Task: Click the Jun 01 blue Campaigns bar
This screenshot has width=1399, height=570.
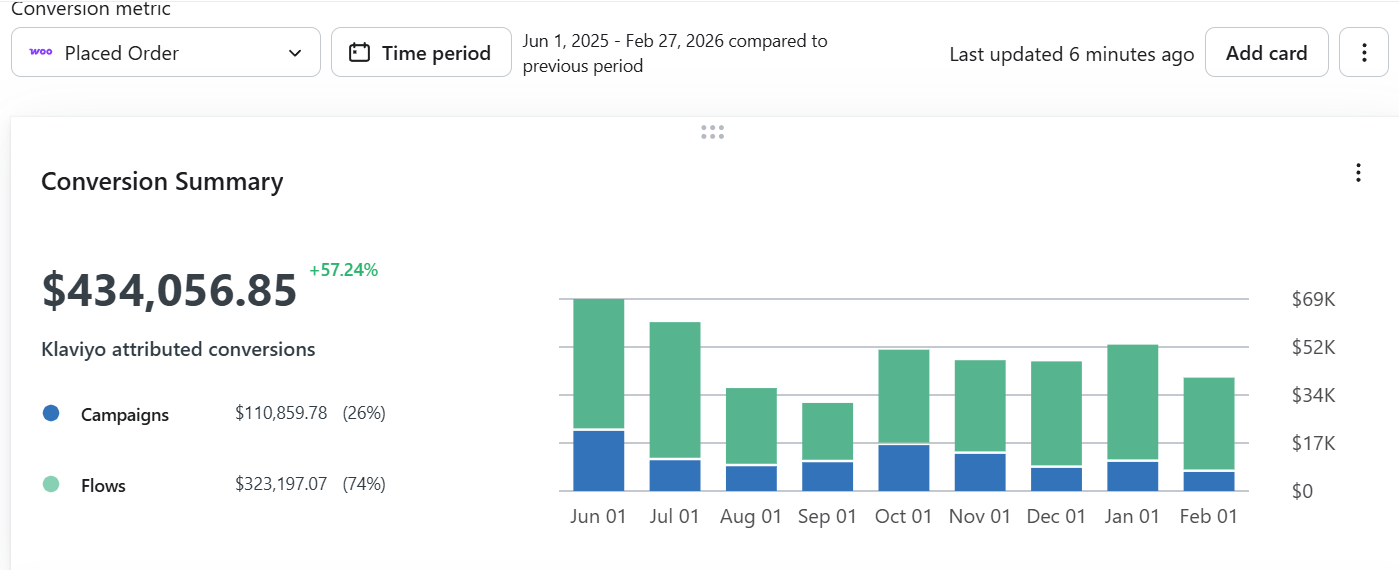Action: tap(599, 461)
